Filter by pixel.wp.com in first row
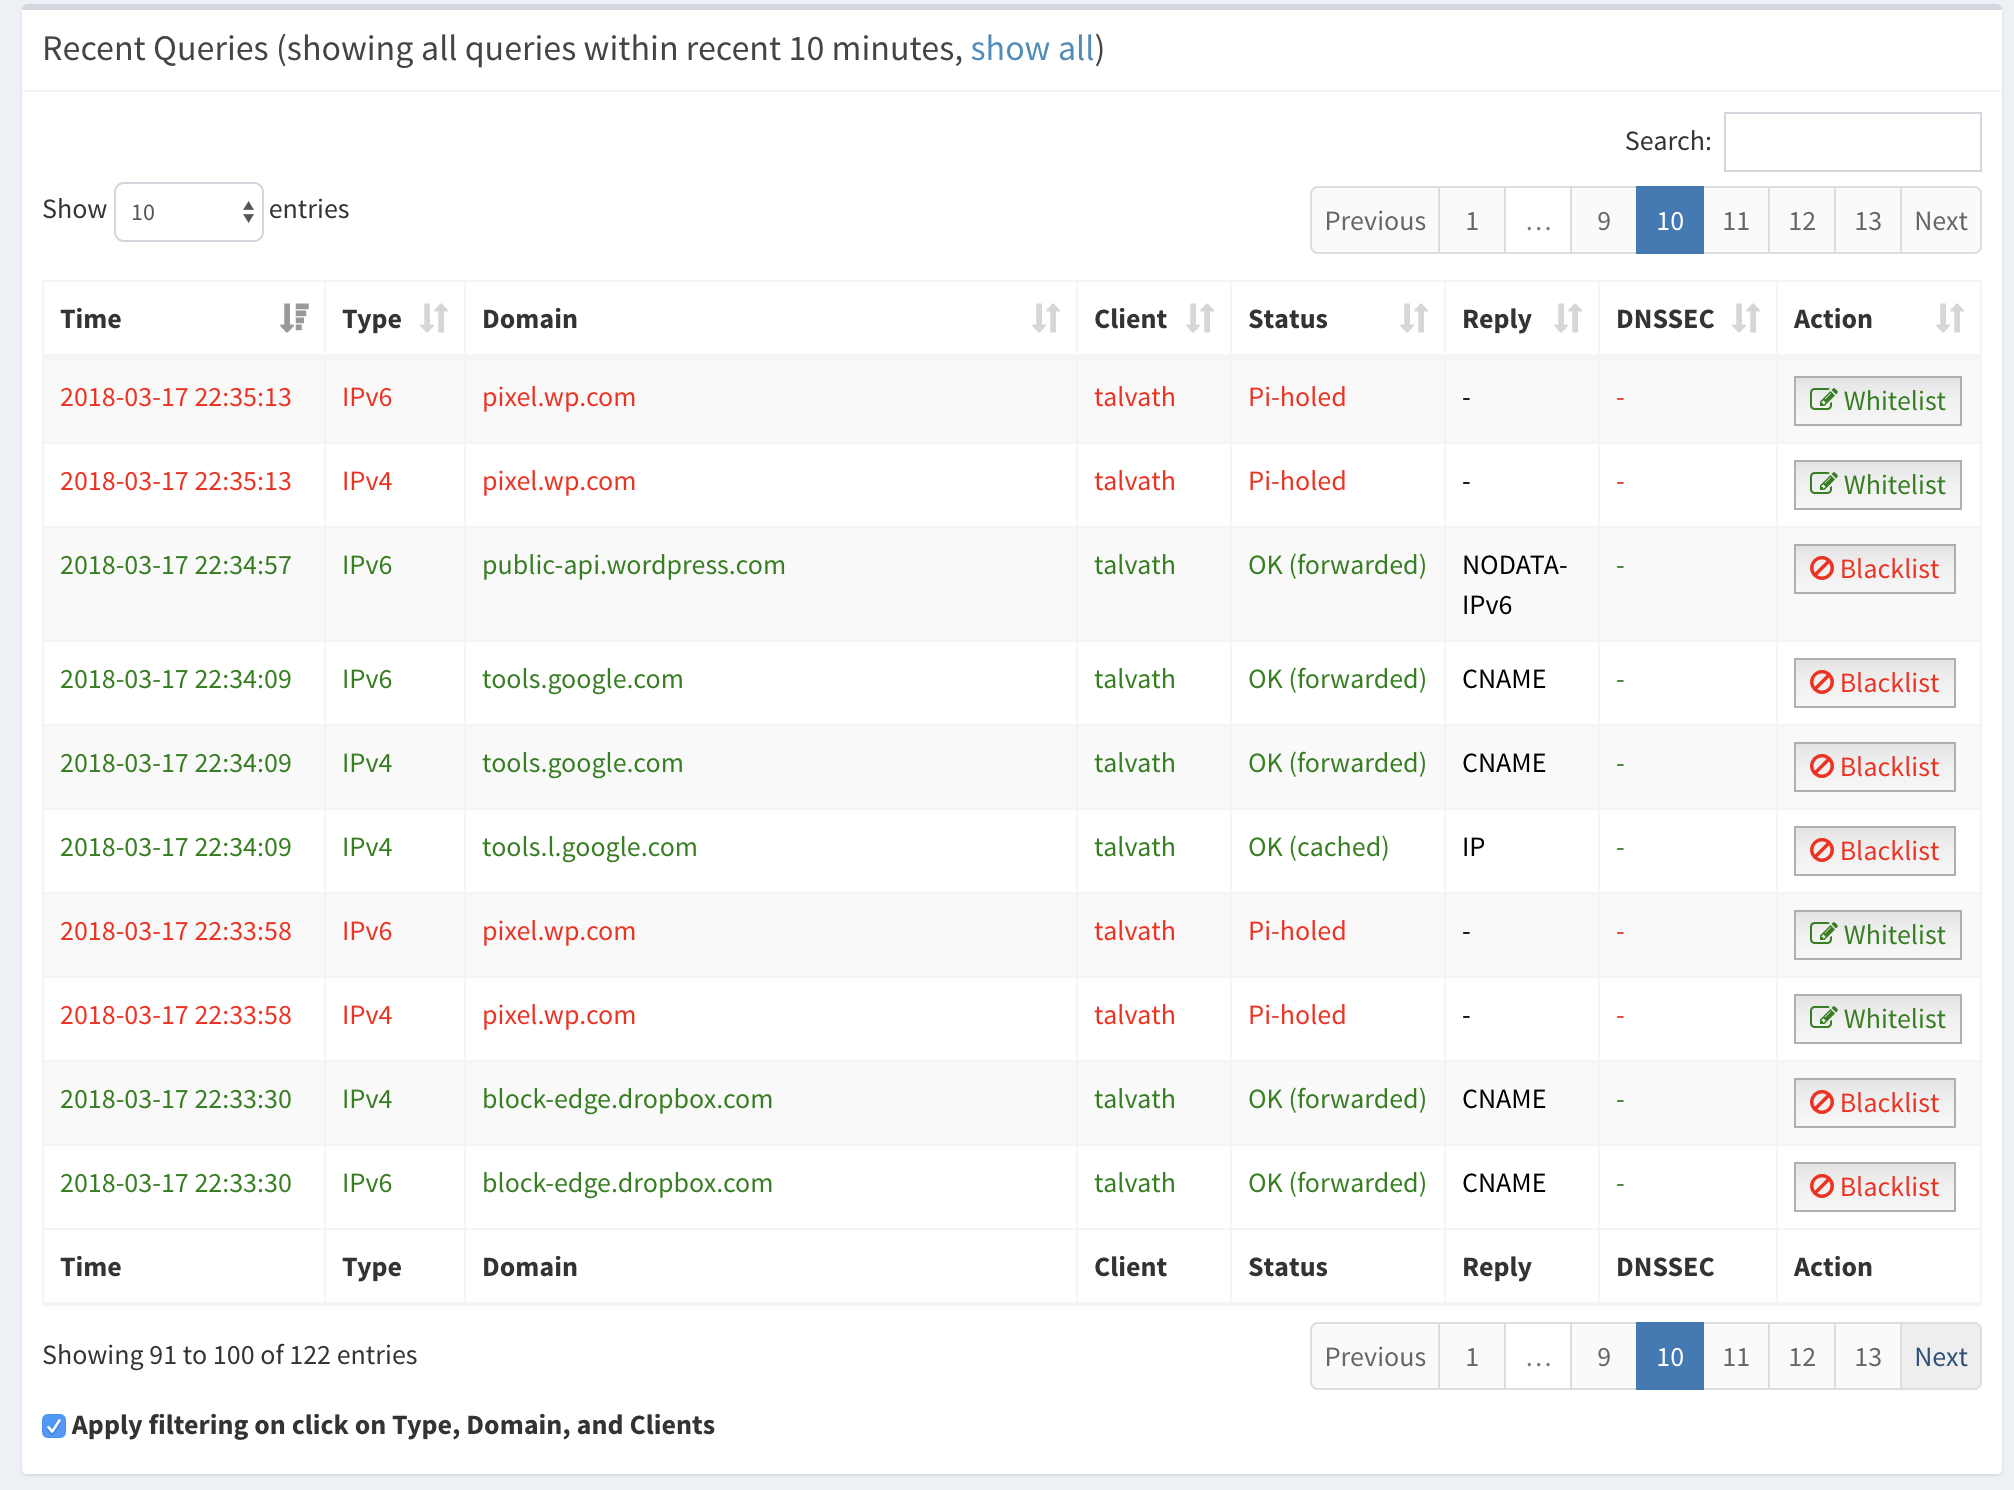Image resolution: width=2014 pixels, height=1490 pixels. tap(559, 397)
